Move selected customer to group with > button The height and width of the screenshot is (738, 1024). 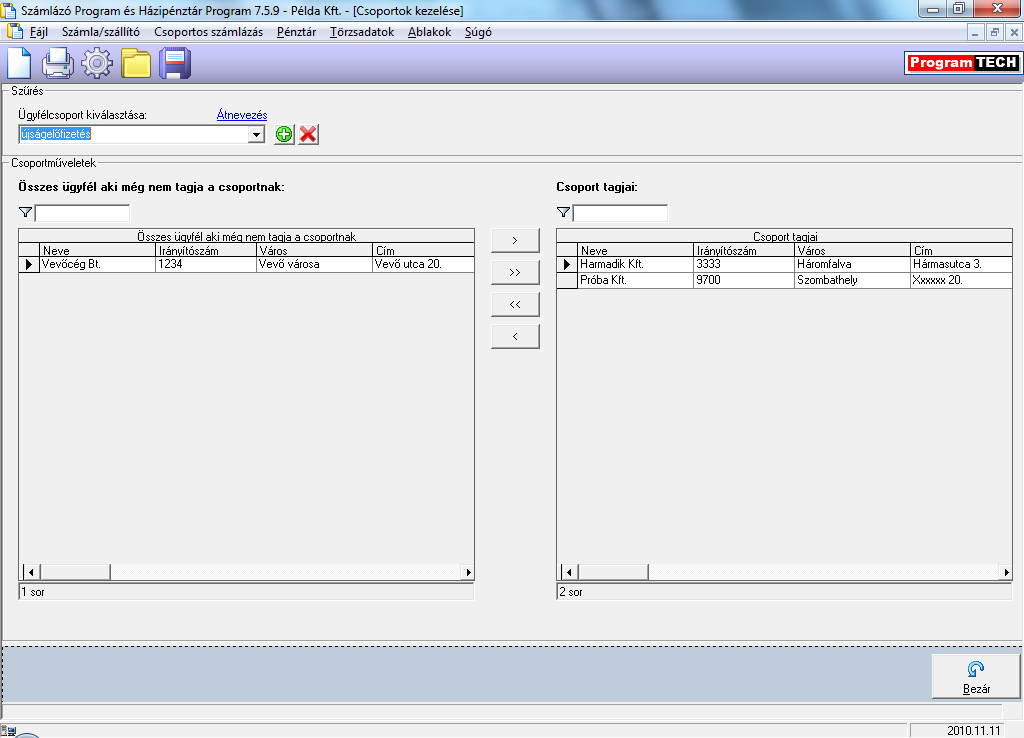point(515,241)
